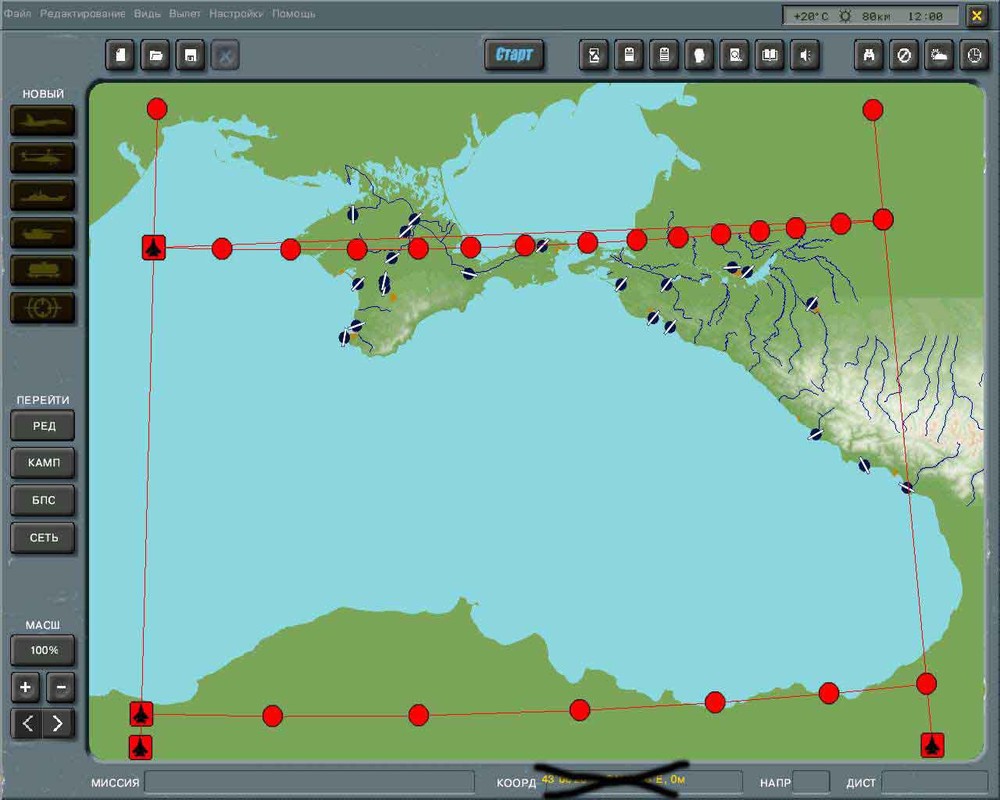Viewport: 1000px width, 800px height.
Task: Click the clock time settings icon
Action: (x=974, y=56)
